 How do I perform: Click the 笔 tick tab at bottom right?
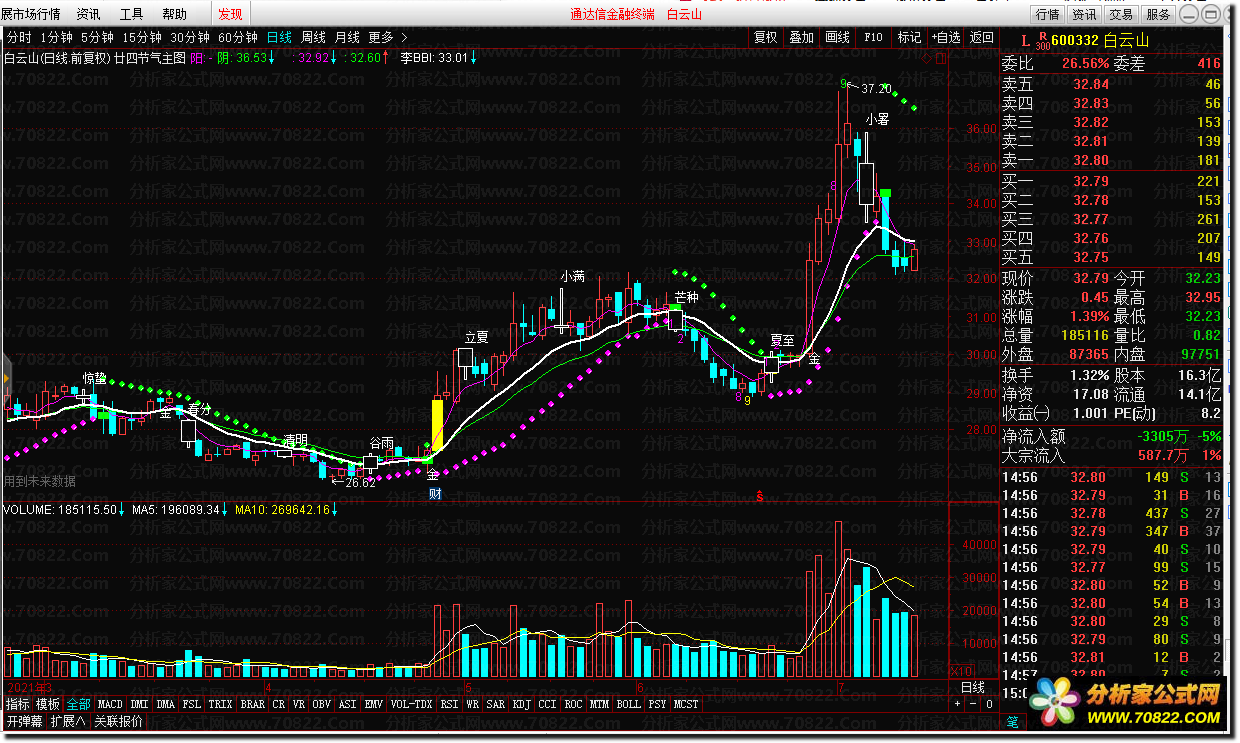(1013, 722)
